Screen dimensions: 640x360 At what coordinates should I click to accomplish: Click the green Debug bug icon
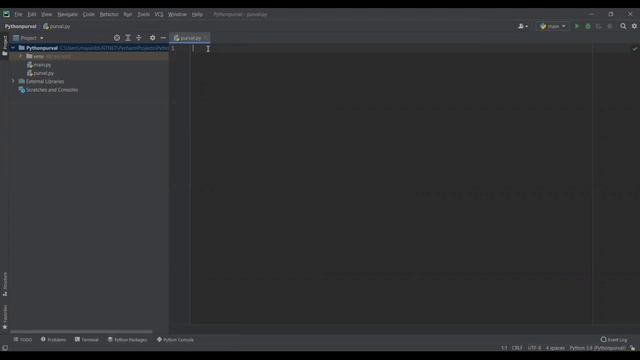pos(588,27)
